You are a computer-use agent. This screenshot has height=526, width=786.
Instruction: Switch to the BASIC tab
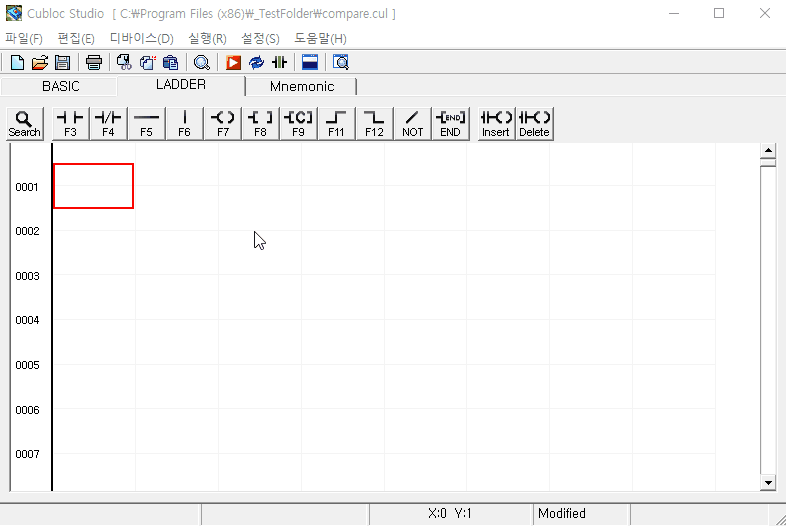pyautogui.click(x=60, y=86)
